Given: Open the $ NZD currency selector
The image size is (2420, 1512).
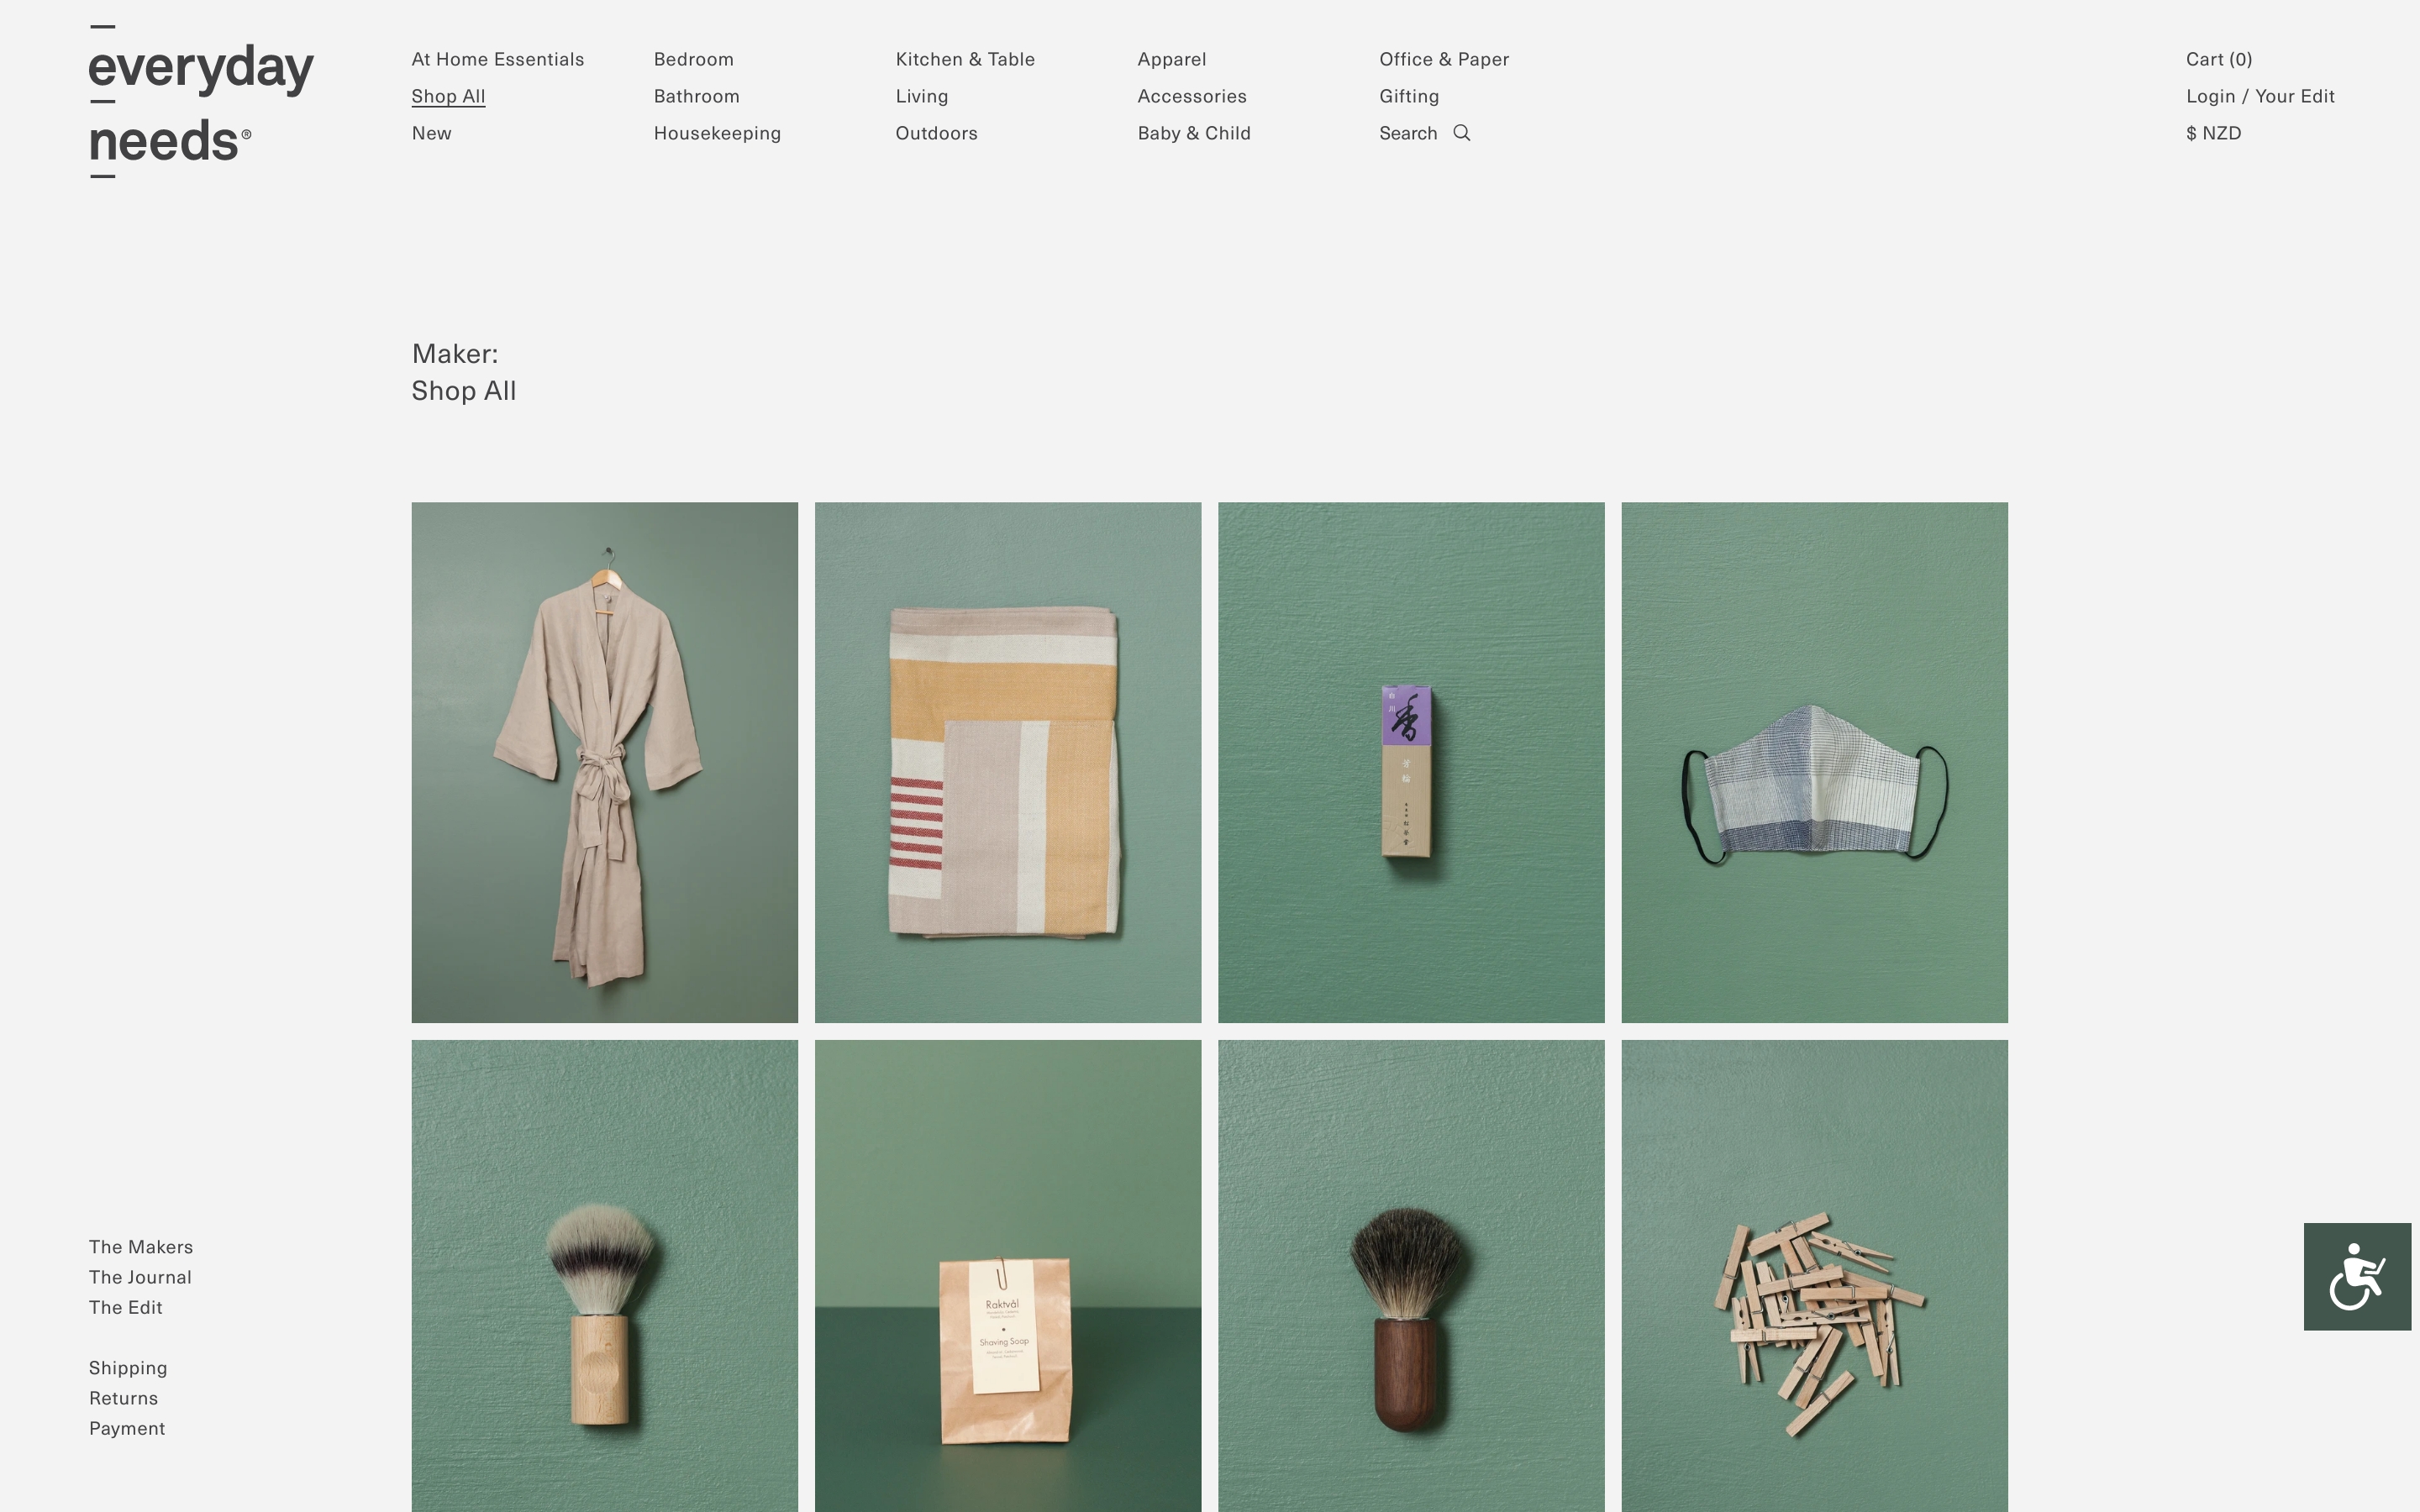Looking at the screenshot, I should click(x=2212, y=133).
